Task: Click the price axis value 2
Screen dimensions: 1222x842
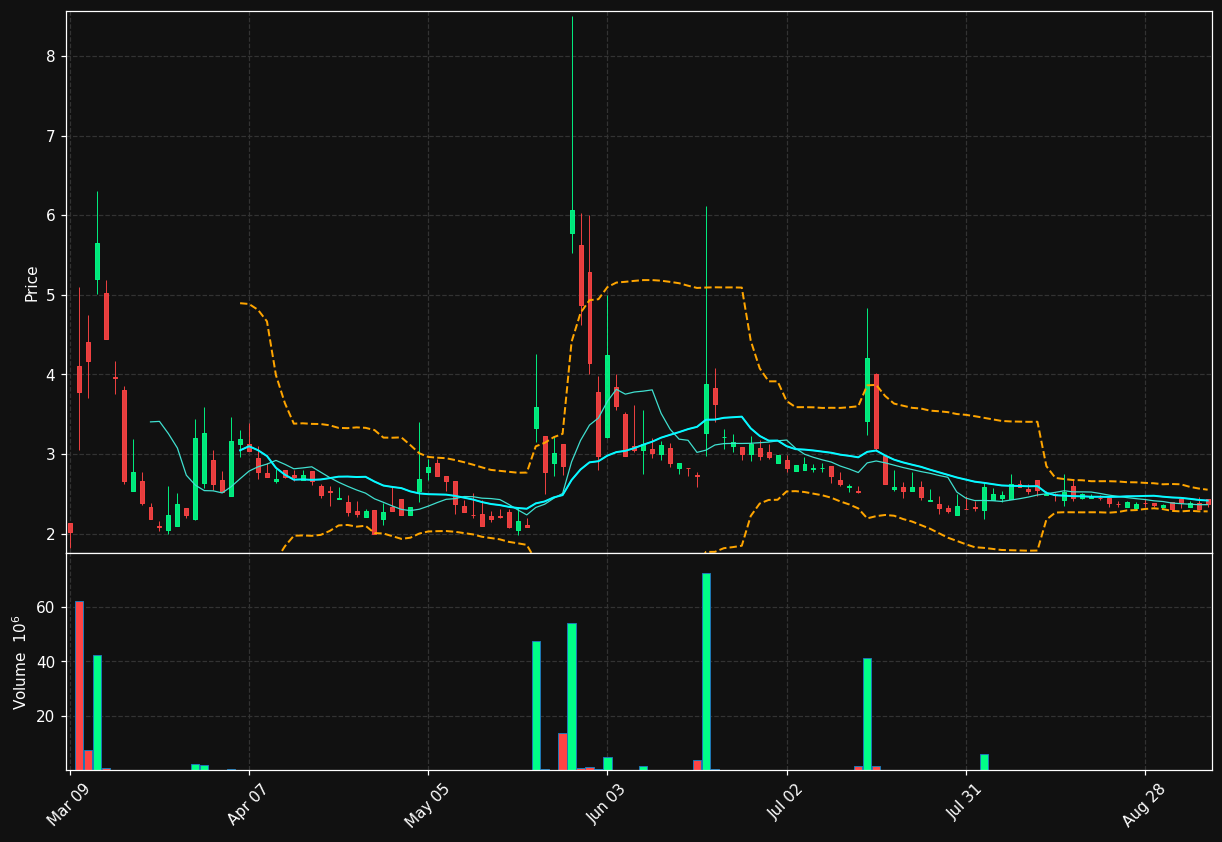Action: click(x=50, y=534)
